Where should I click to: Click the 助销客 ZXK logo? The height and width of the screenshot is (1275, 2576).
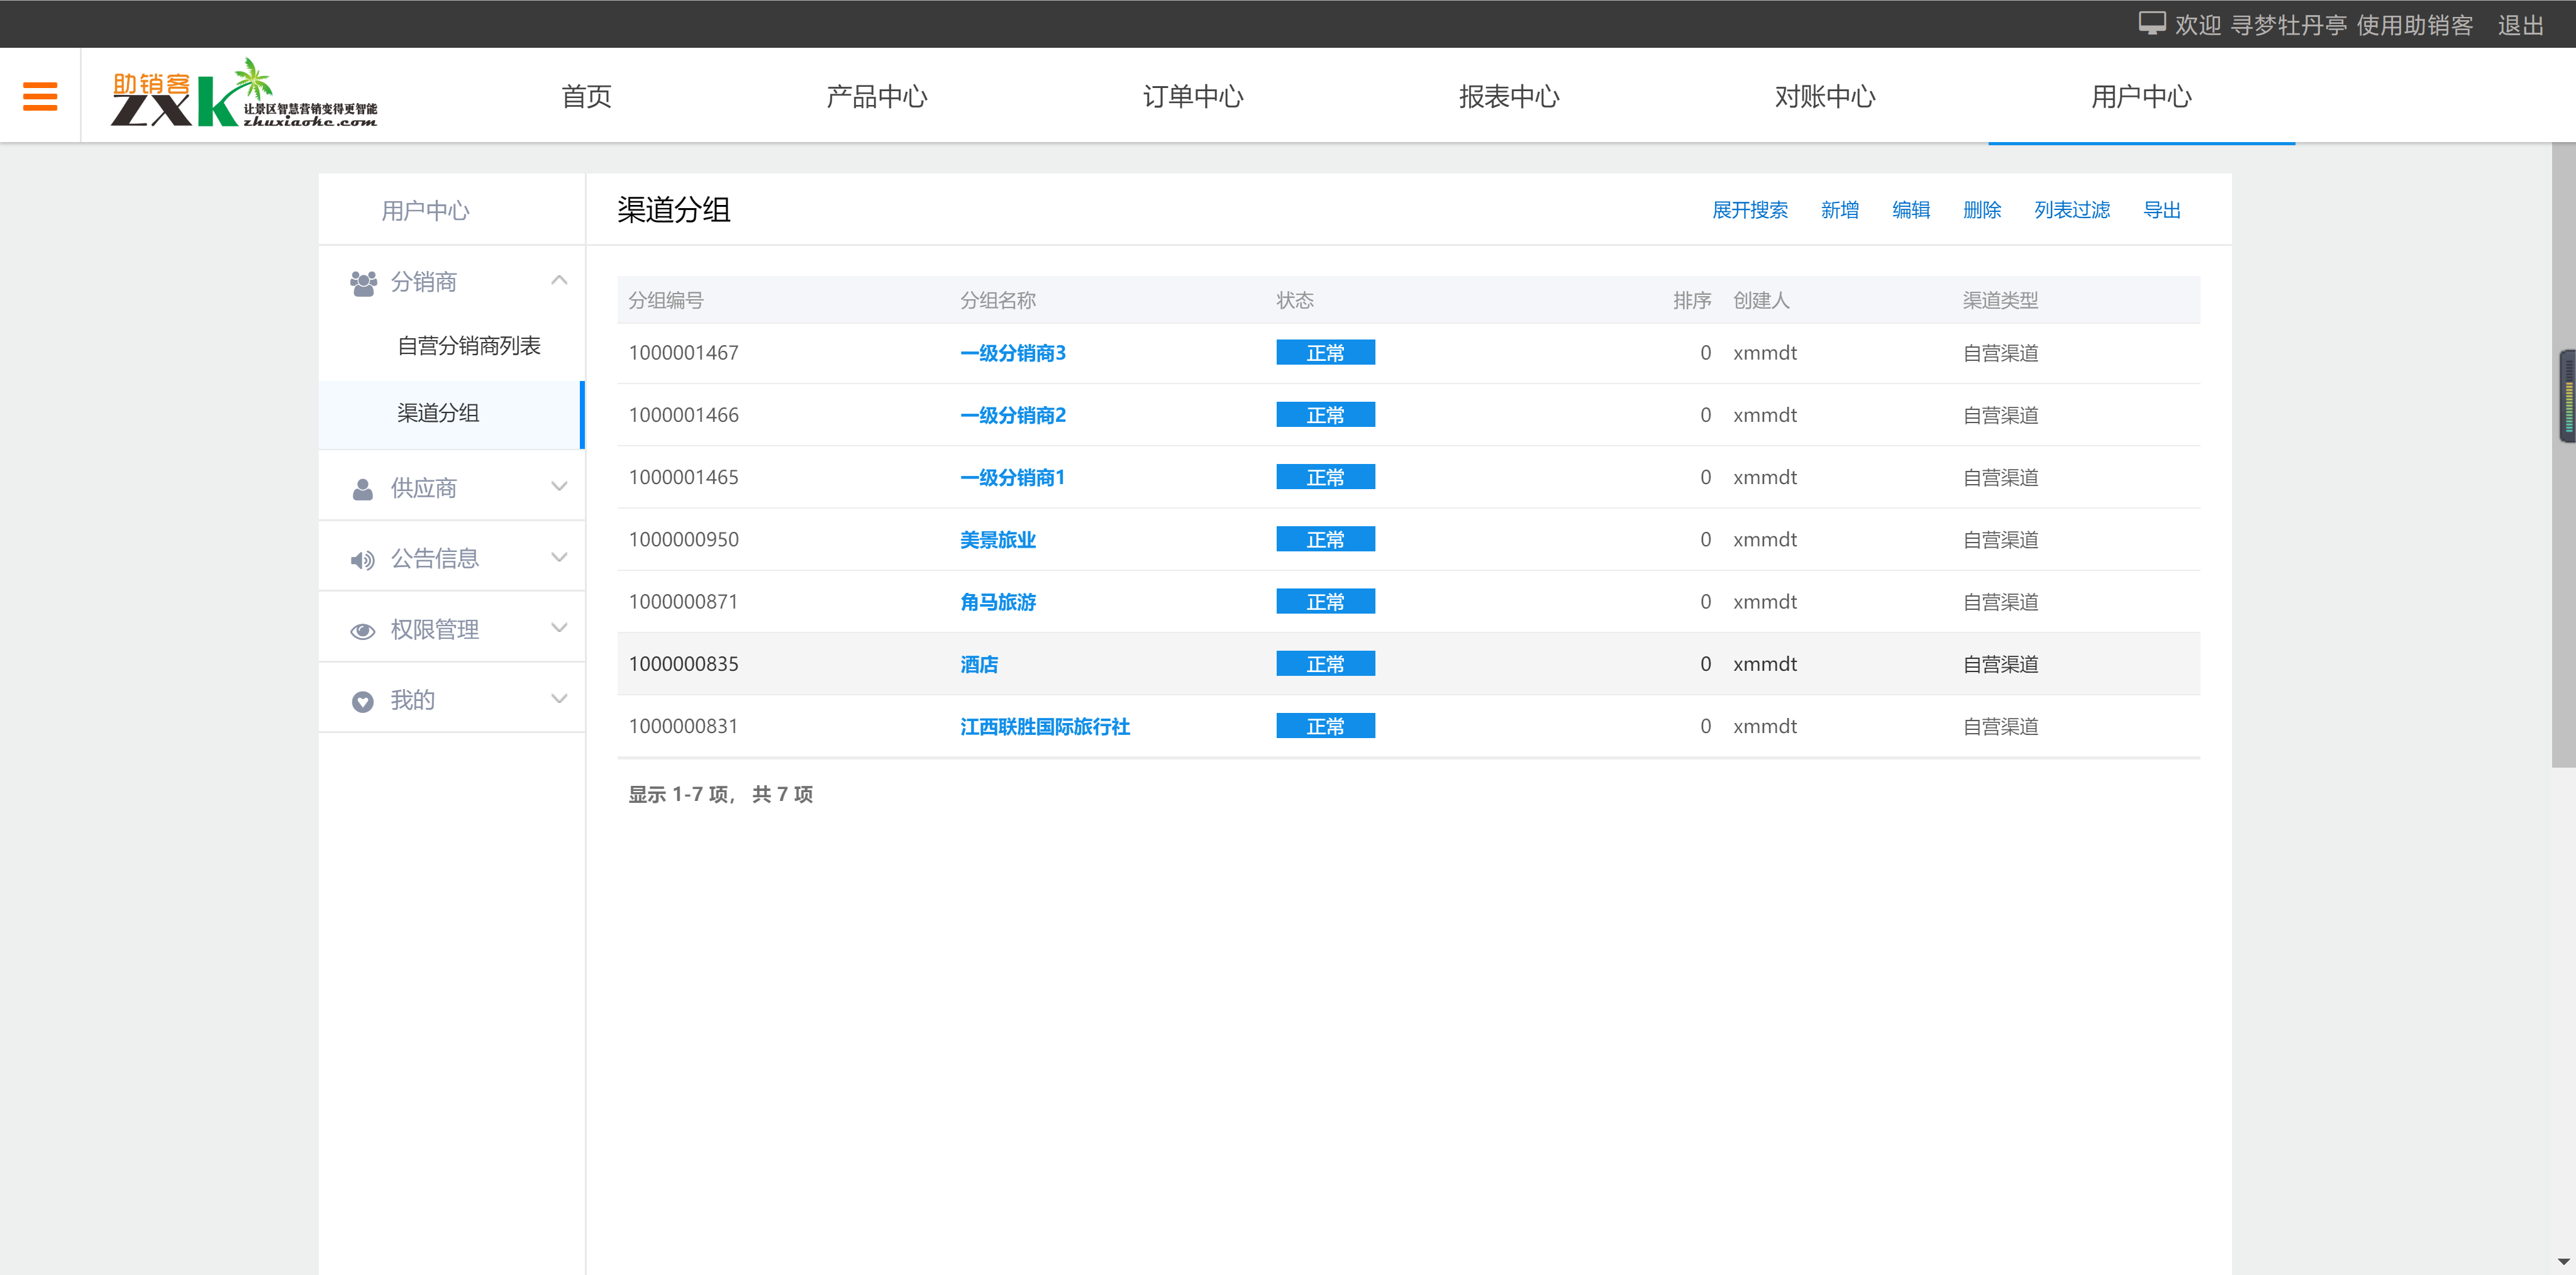click(x=244, y=95)
